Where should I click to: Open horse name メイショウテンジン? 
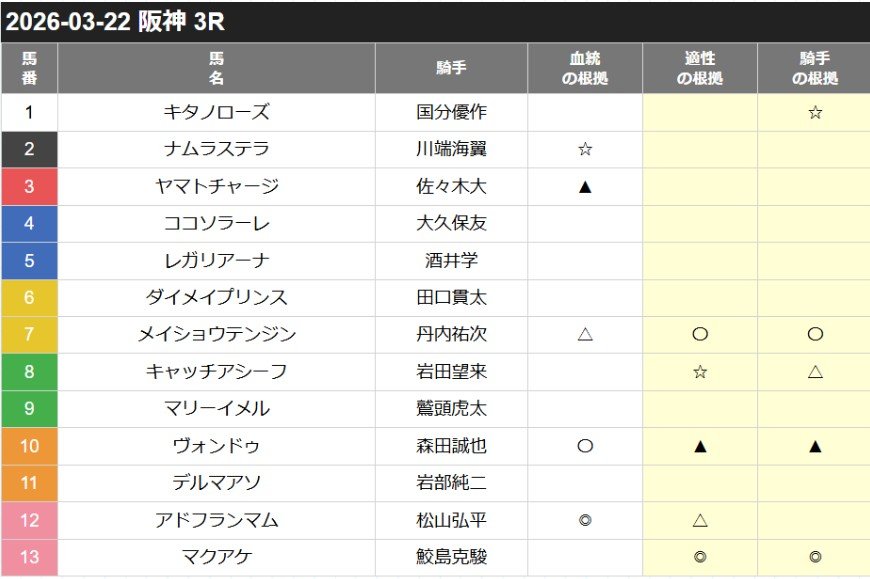click(x=216, y=335)
